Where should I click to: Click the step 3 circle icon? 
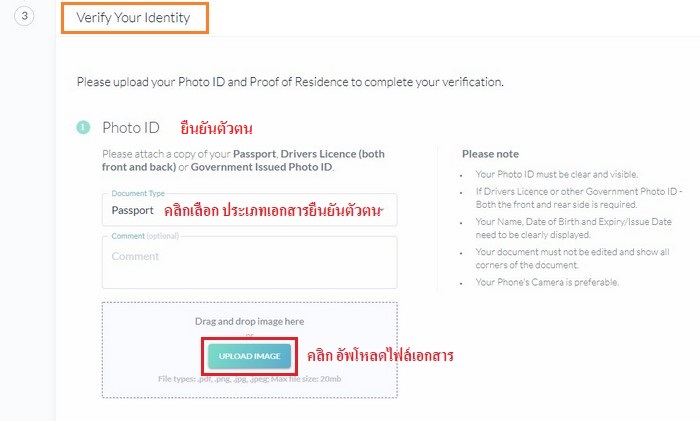point(27,18)
